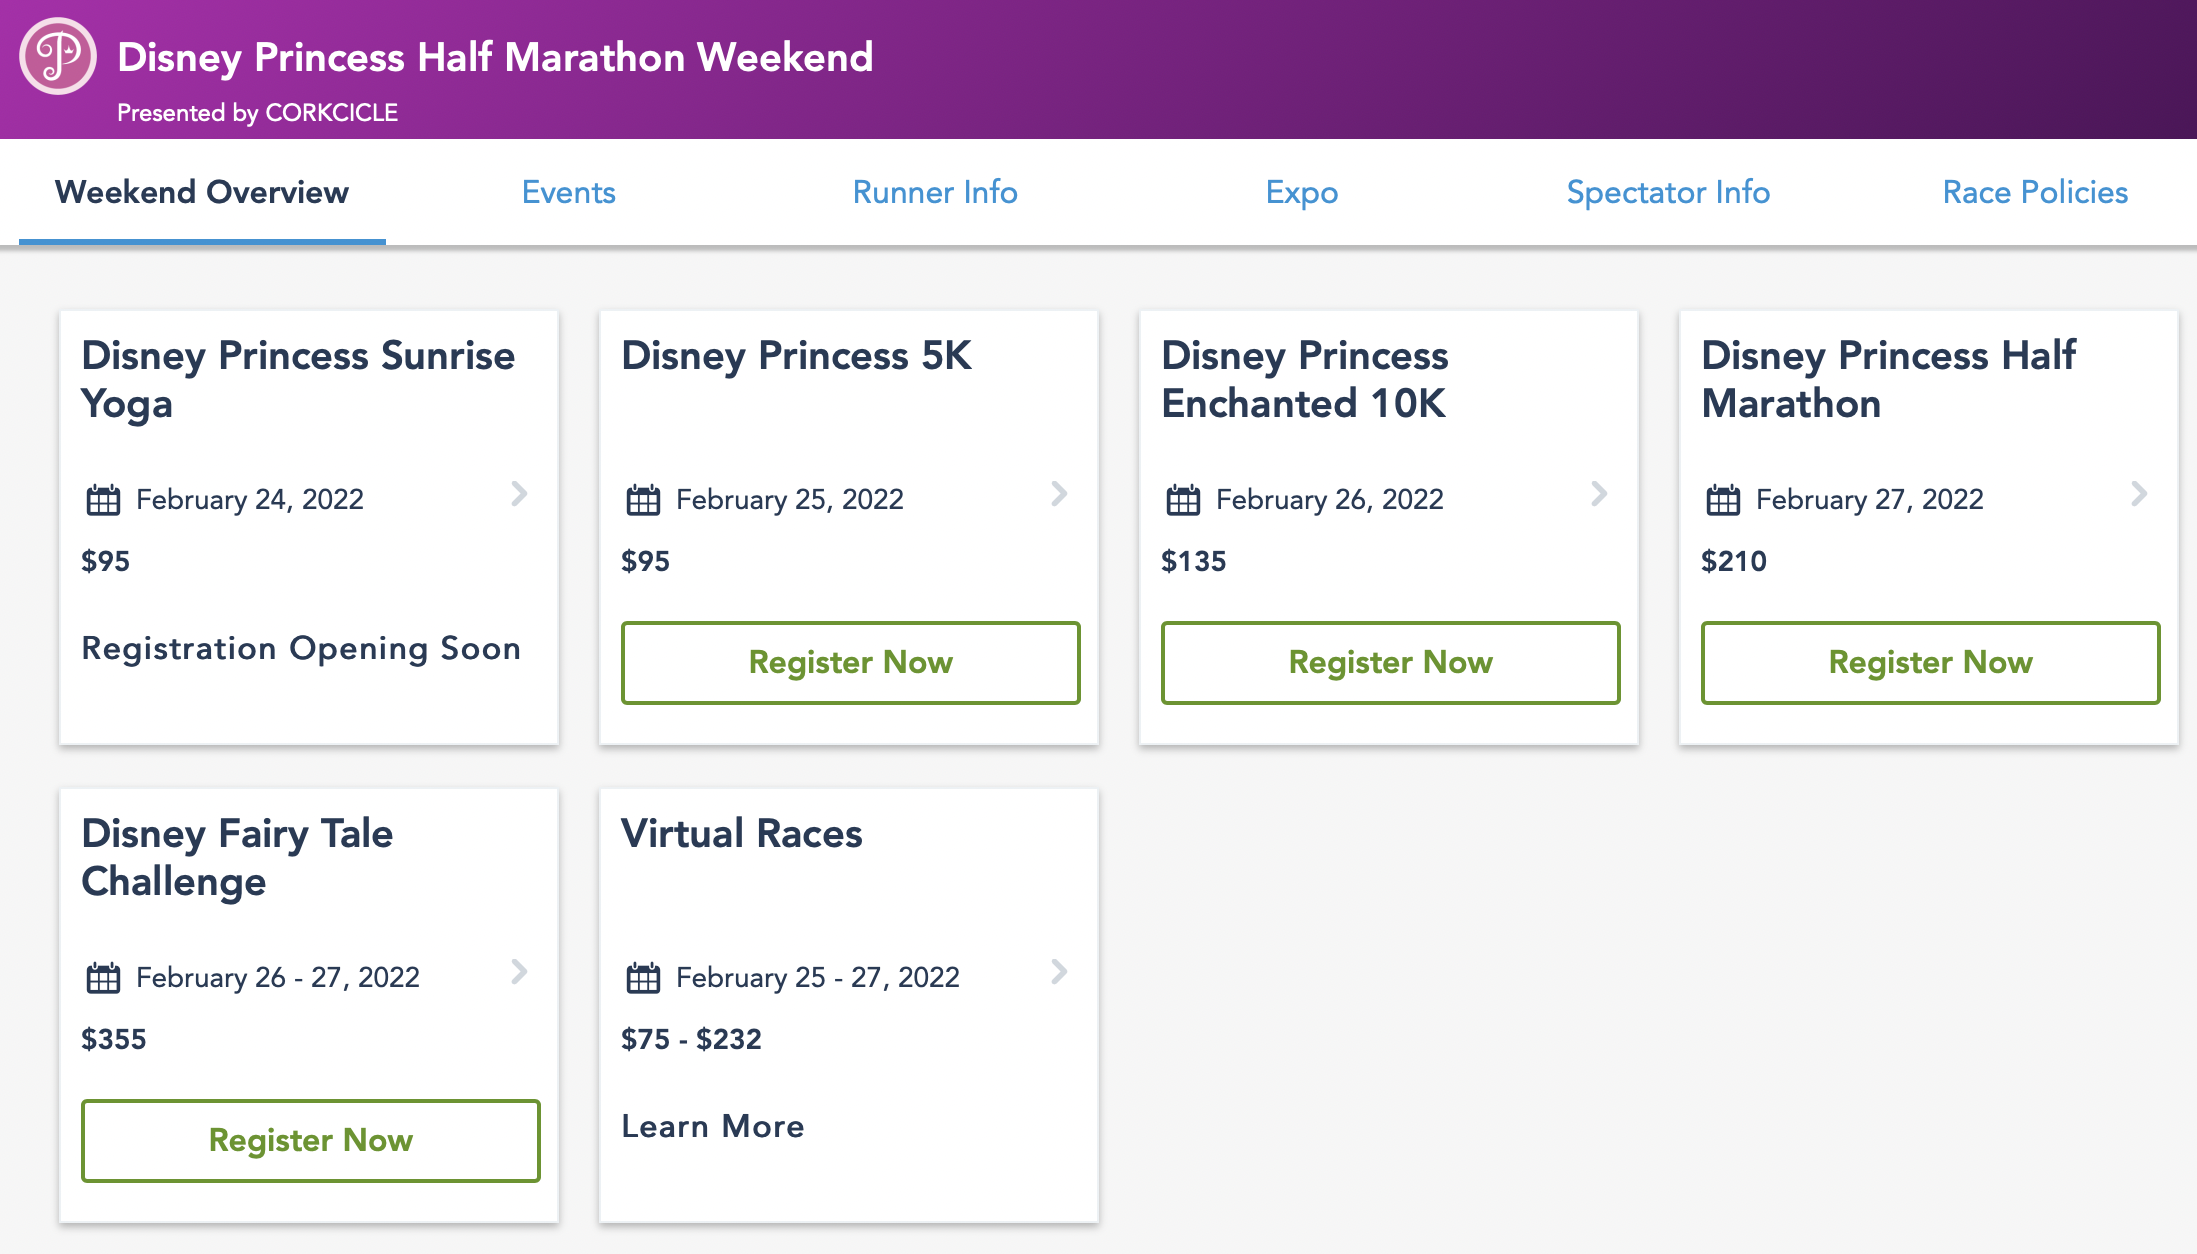Click the Disney Princess logo icon
This screenshot has width=2197, height=1254.
click(x=58, y=56)
